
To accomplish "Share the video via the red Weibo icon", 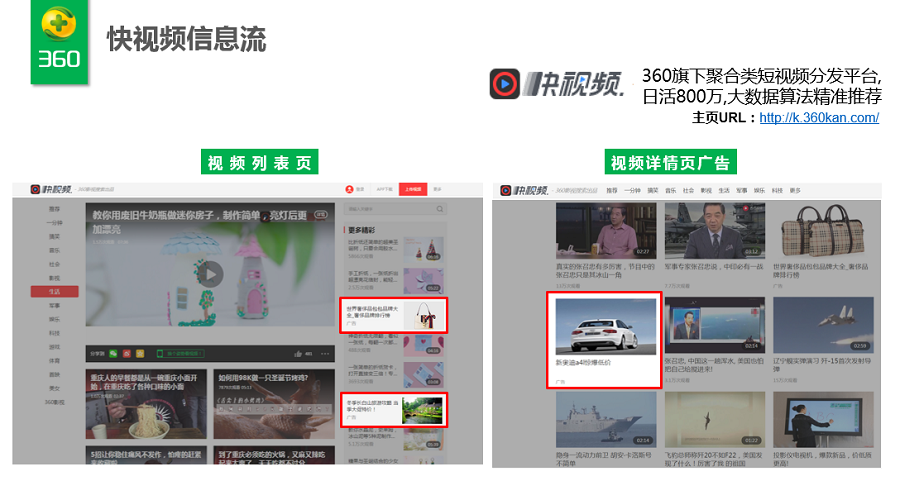I will (127, 354).
